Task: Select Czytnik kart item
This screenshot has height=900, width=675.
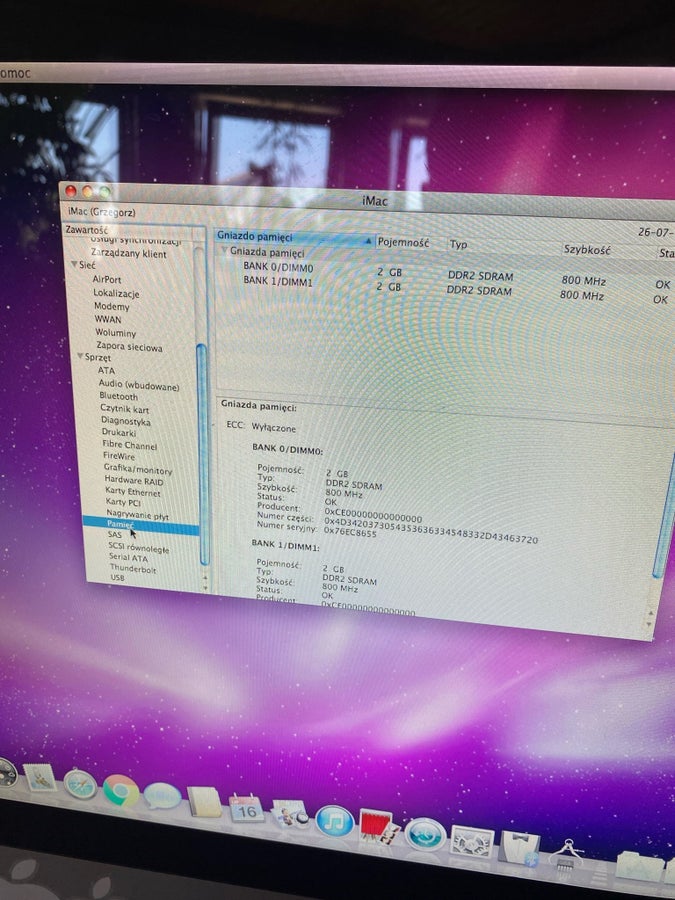Action: pos(125,409)
